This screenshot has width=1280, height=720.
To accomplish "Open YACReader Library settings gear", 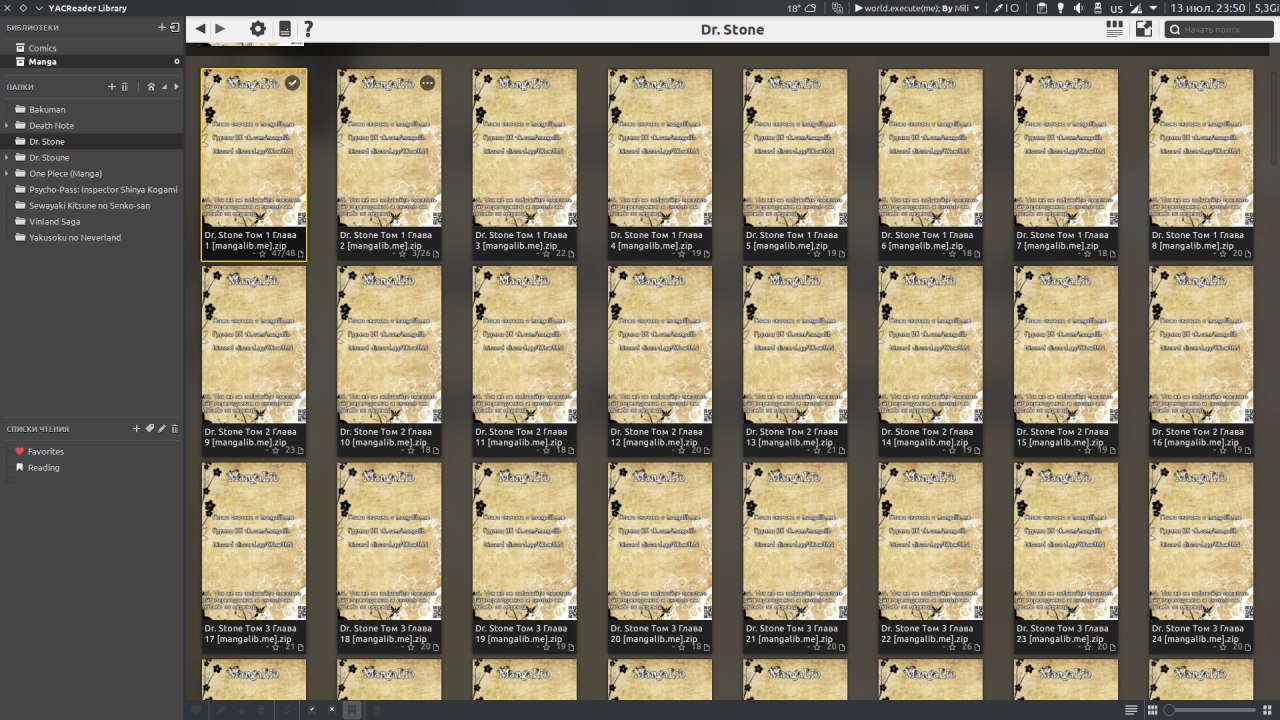I will click(258, 29).
